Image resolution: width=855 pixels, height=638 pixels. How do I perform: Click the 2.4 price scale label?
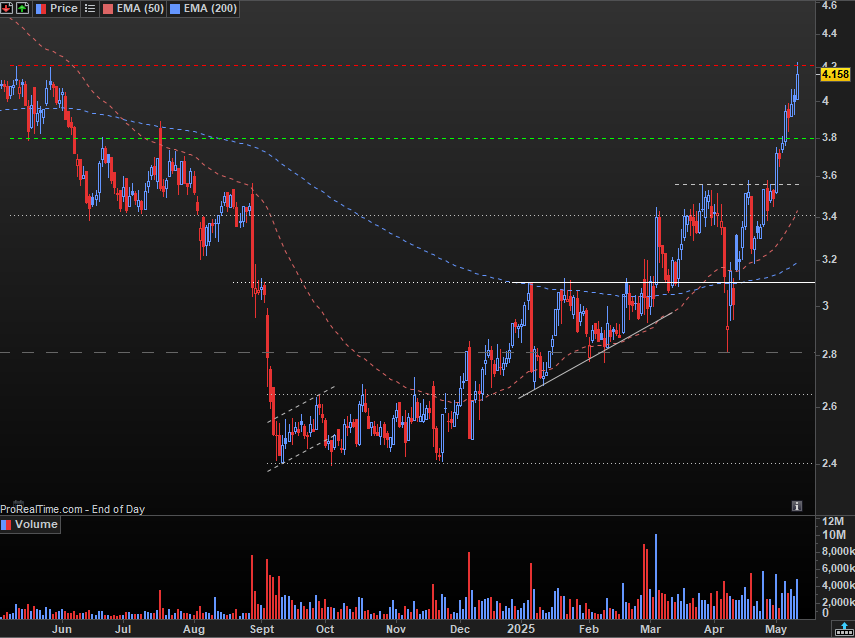[829, 464]
